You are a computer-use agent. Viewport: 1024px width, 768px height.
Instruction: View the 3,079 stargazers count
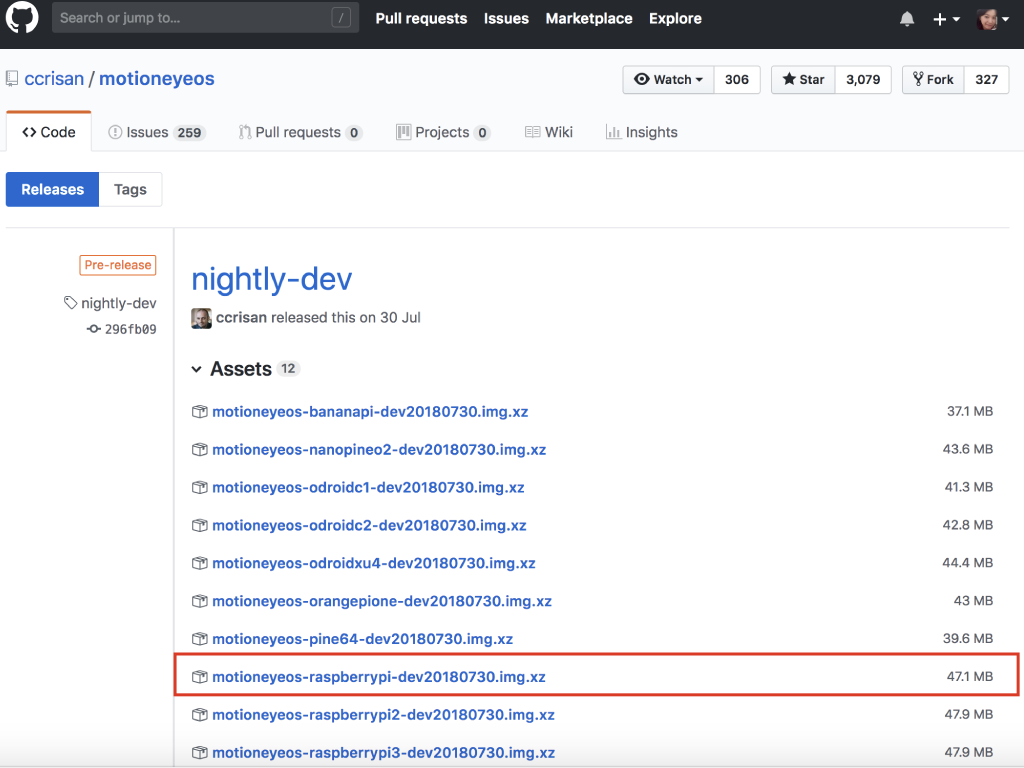pos(863,80)
